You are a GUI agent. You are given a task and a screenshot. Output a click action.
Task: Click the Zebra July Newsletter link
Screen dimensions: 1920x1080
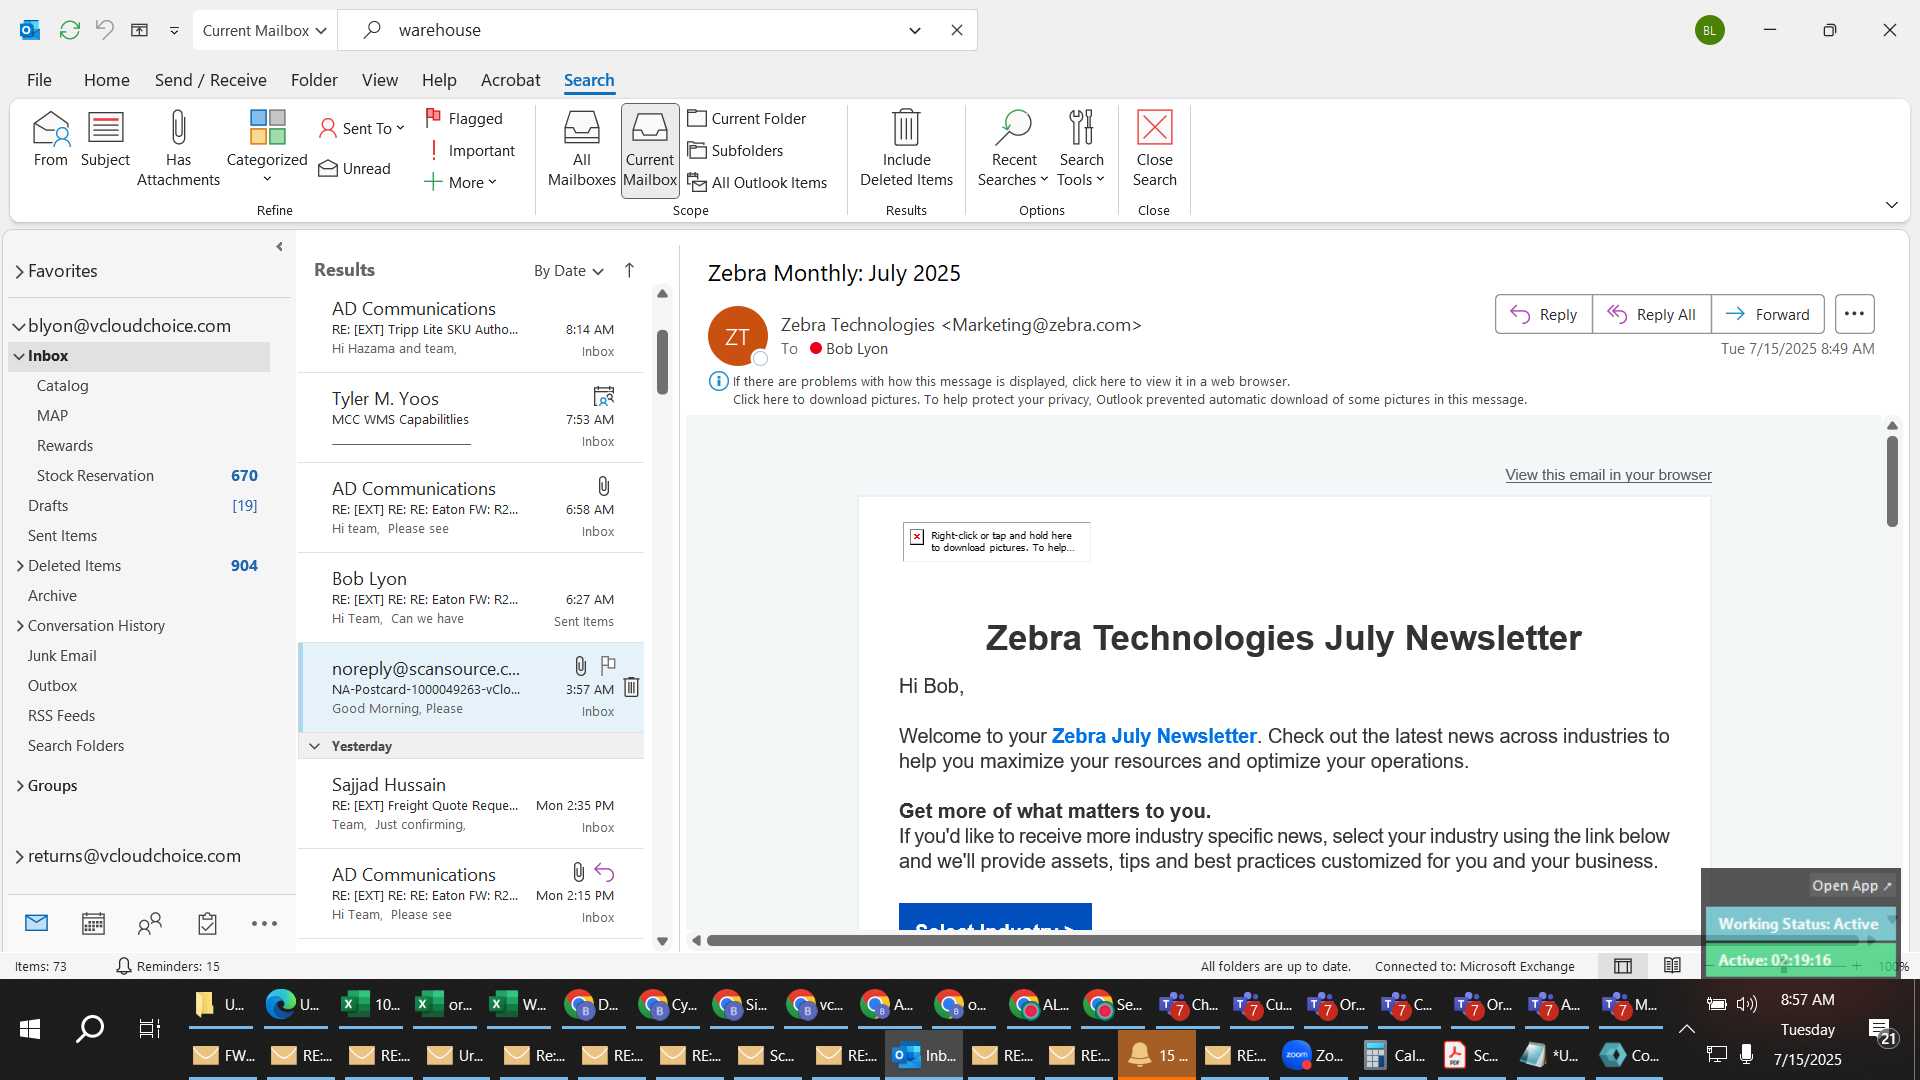pyautogui.click(x=1154, y=736)
